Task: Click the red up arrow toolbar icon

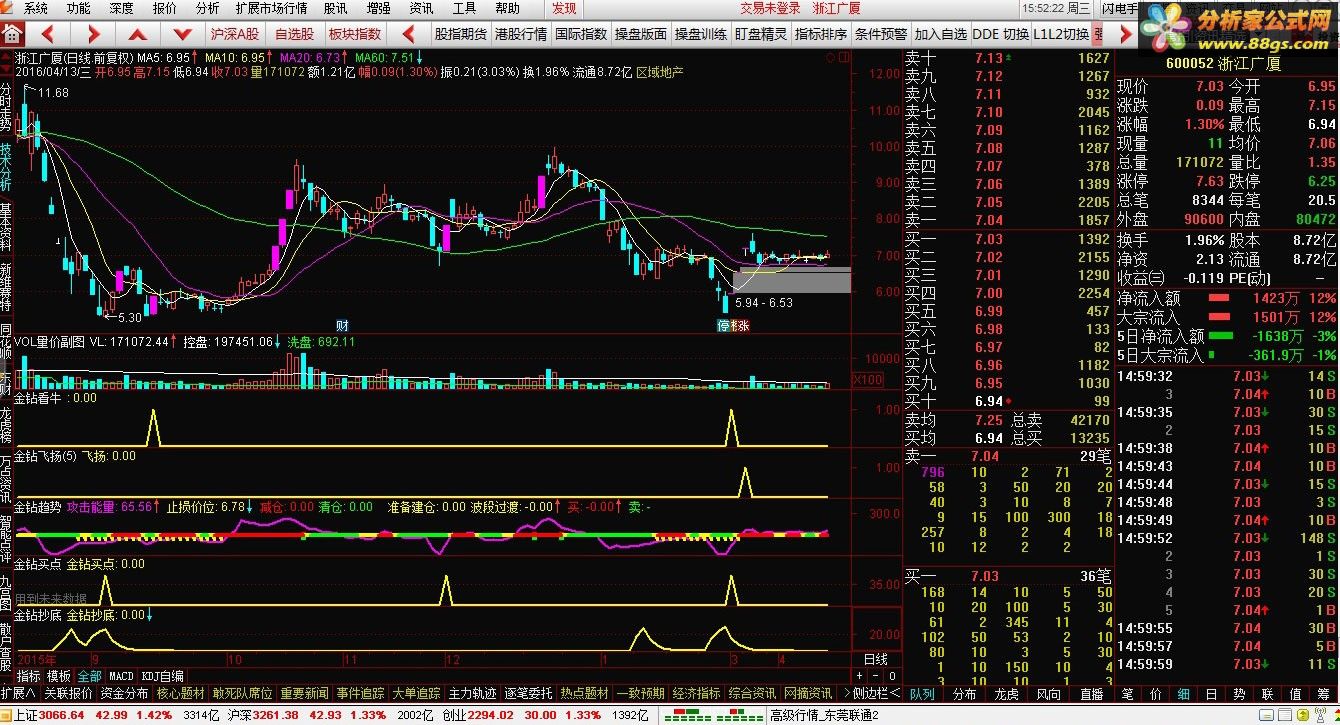Action: [137, 34]
